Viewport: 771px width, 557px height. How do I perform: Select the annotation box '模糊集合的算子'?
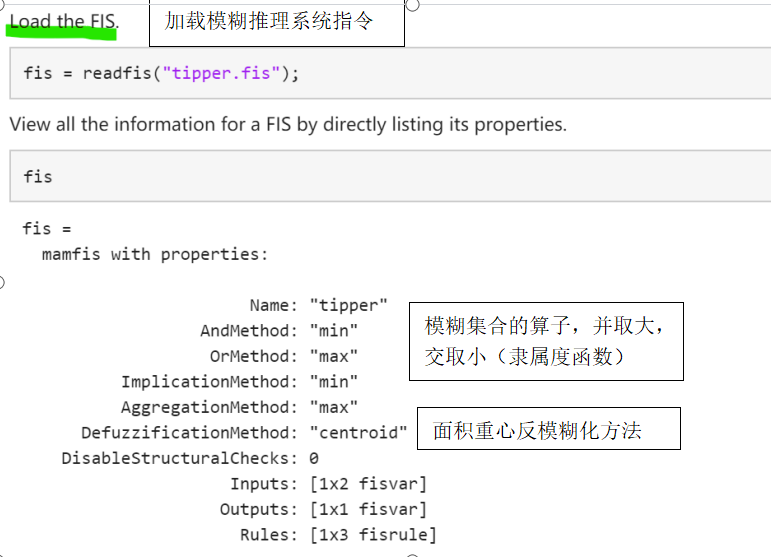pos(546,342)
